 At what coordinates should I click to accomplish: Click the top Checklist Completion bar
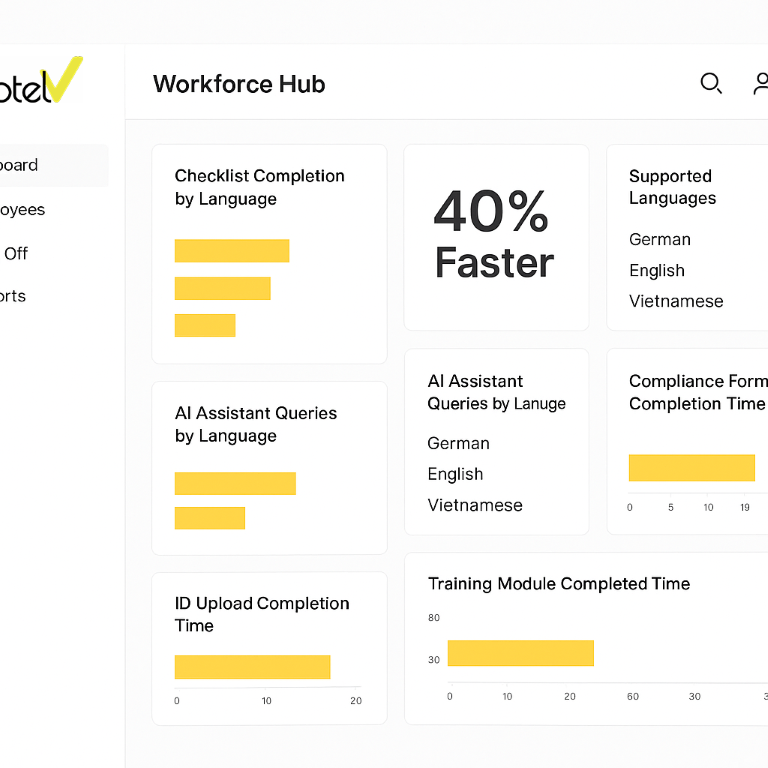[232, 251]
